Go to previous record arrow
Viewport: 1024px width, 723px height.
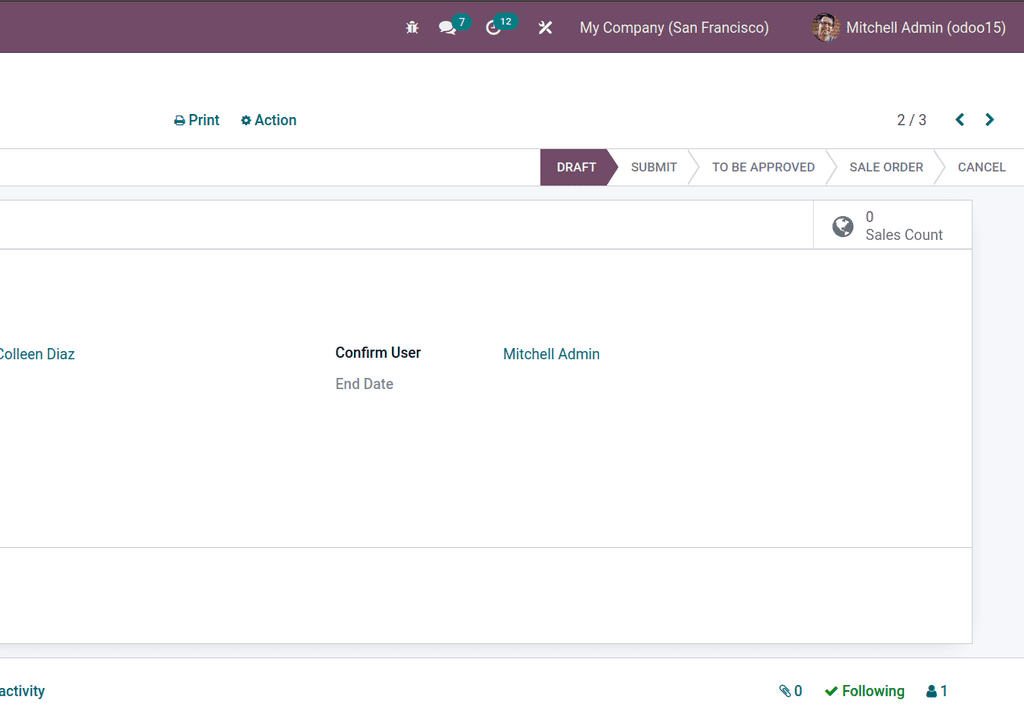point(959,120)
